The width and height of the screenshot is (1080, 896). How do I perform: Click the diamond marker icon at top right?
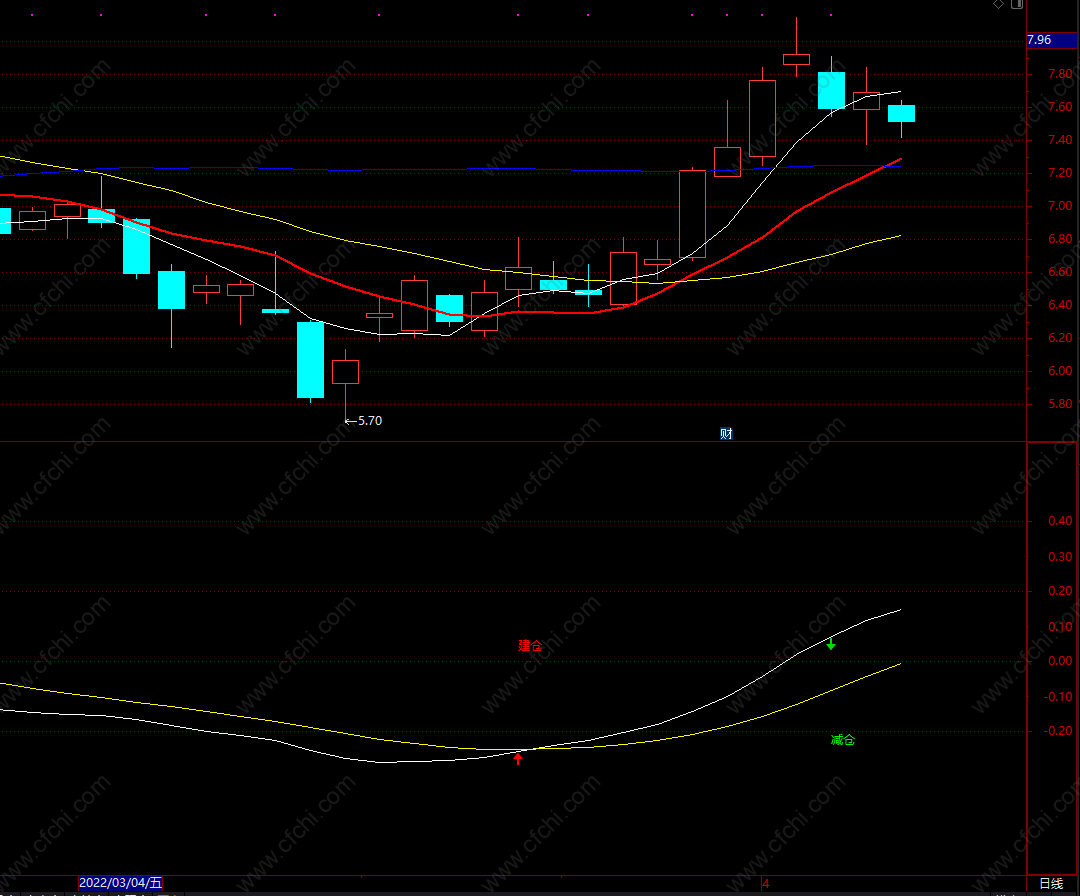[x=998, y=4]
